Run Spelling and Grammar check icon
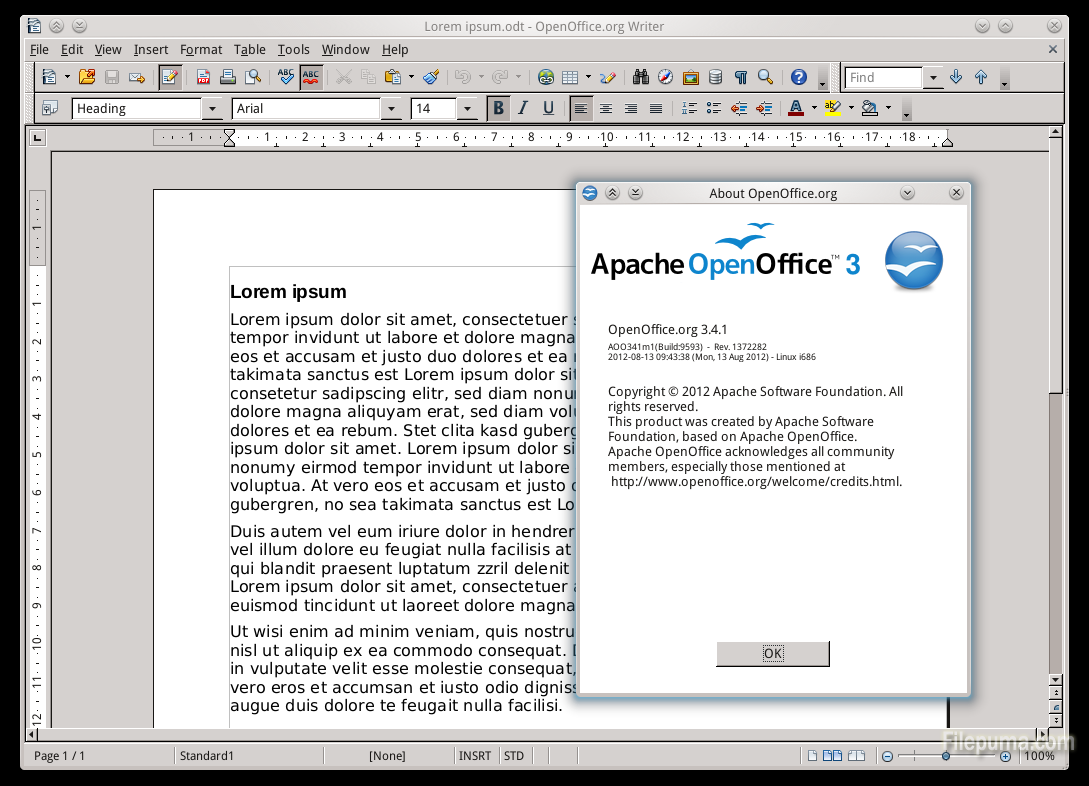This screenshot has width=1089, height=786. 286,77
